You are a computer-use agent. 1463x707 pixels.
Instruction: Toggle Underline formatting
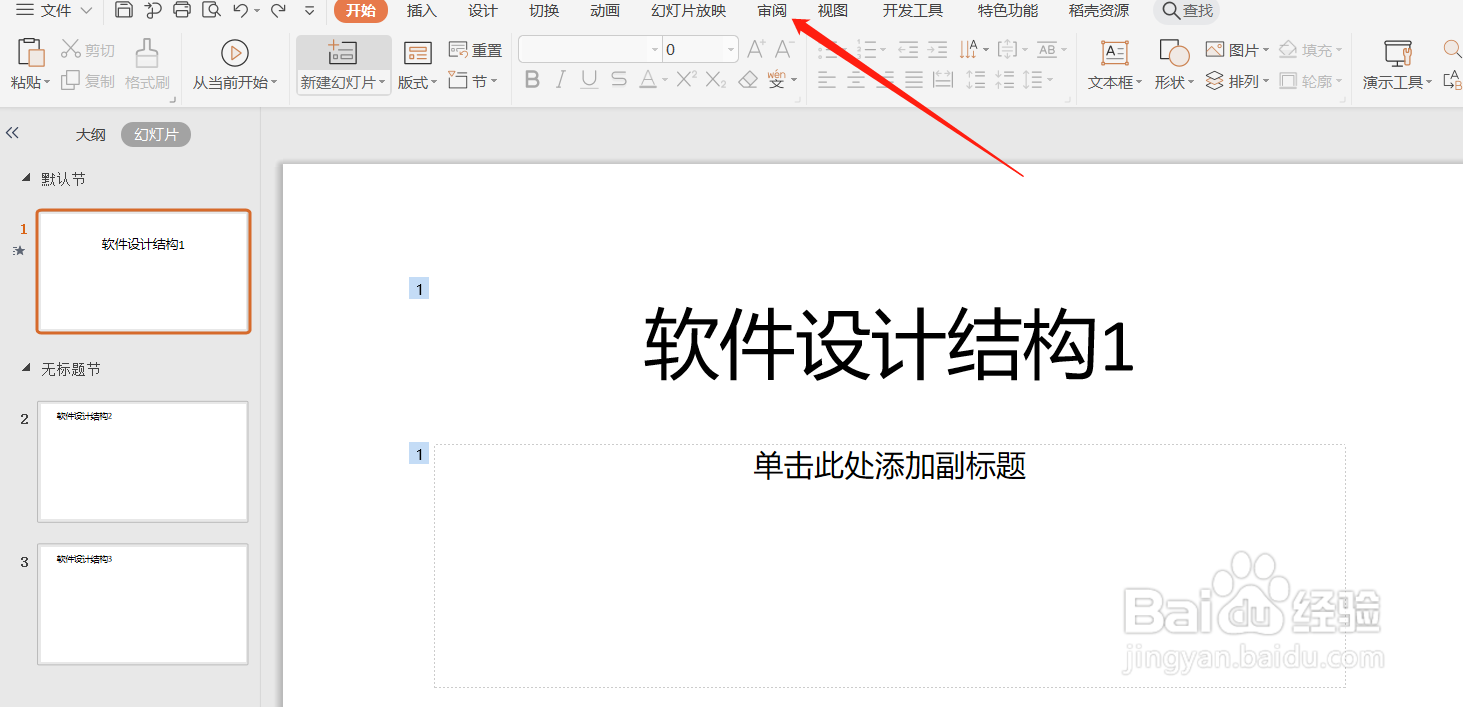tap(589, 80)
